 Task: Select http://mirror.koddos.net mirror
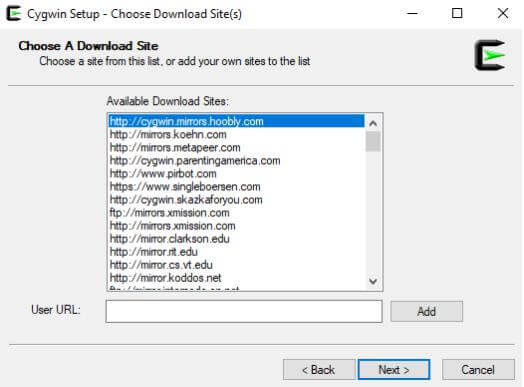(x=237, y=278)
